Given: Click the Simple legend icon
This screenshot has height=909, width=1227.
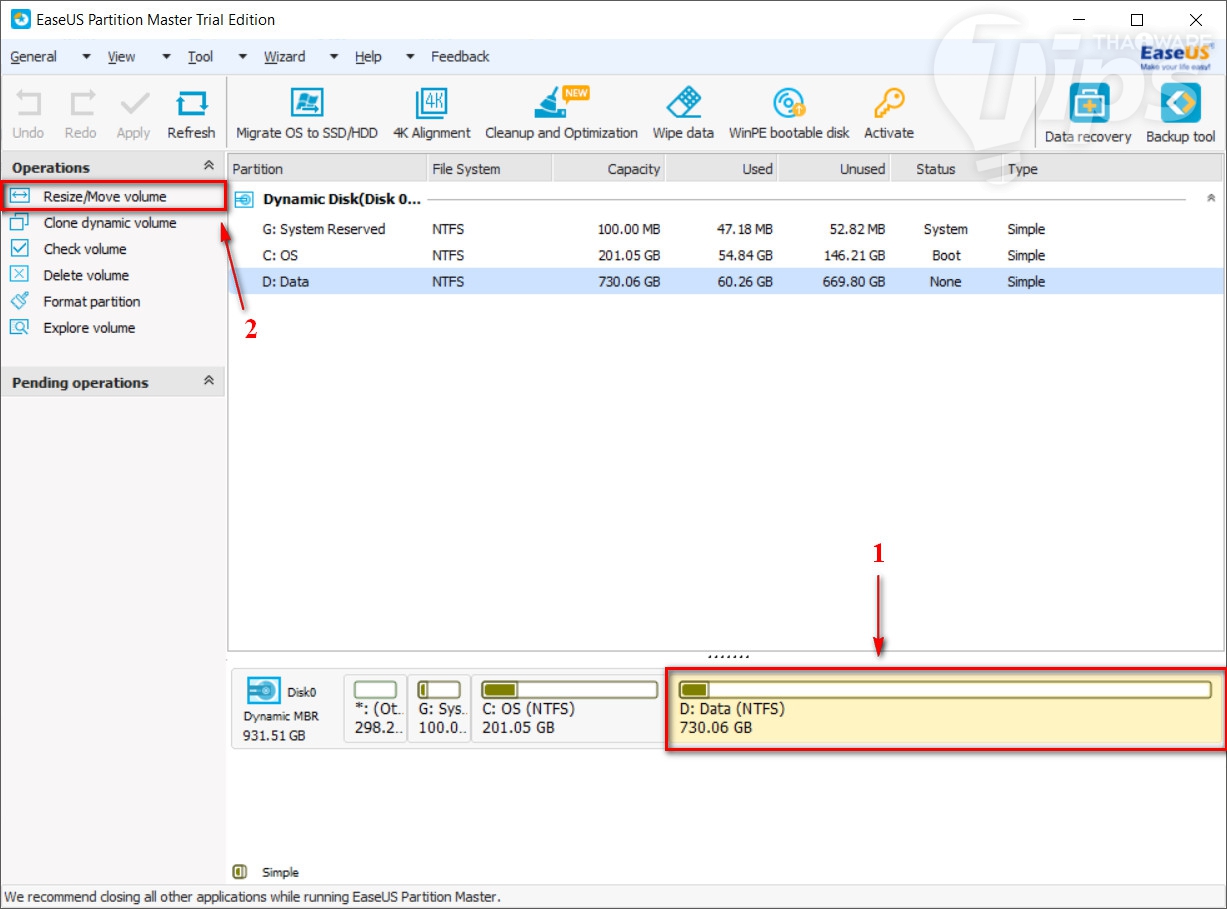Looking at the screenshot, I should coord(239,872).
